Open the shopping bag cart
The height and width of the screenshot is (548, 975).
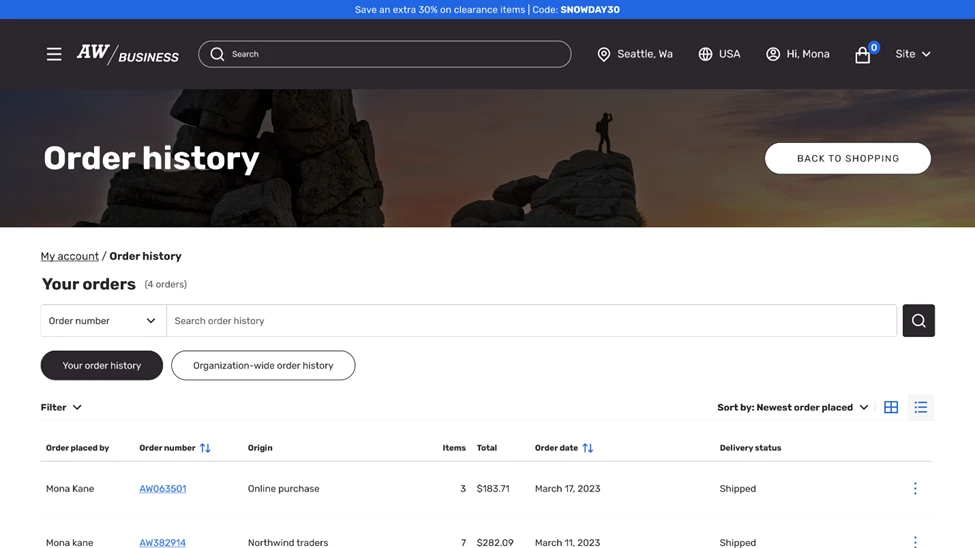coord(863,55)
